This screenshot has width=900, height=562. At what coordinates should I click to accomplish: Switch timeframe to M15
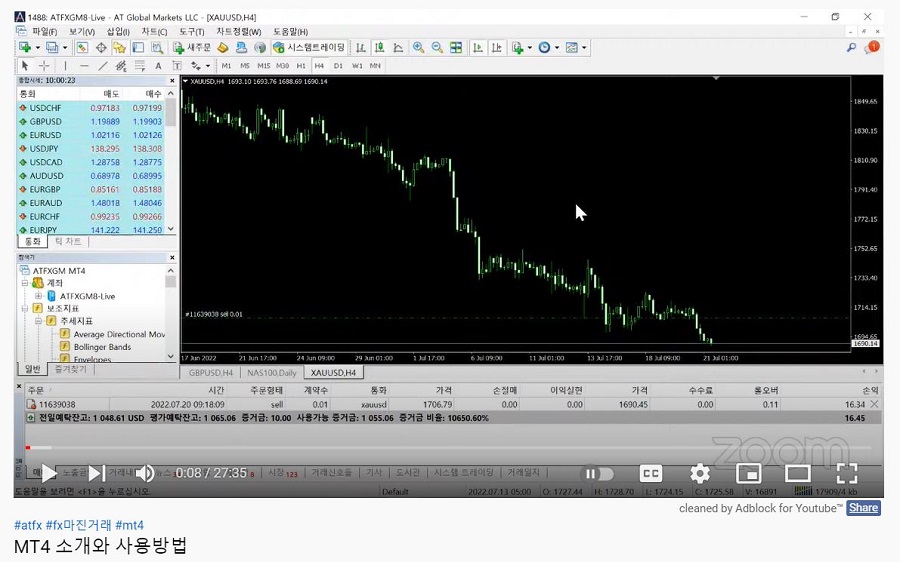(263, 66)
